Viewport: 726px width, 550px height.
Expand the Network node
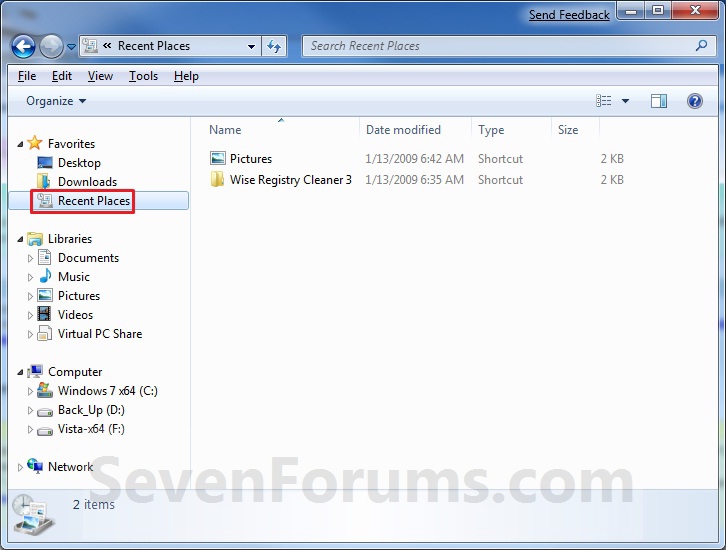pos(20,468)
